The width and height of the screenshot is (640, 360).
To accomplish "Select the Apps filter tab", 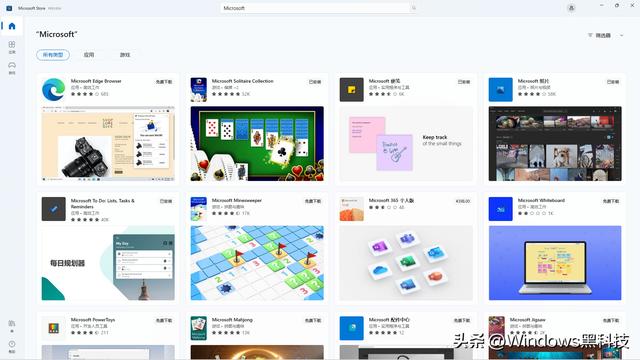I will pos(89,55).
